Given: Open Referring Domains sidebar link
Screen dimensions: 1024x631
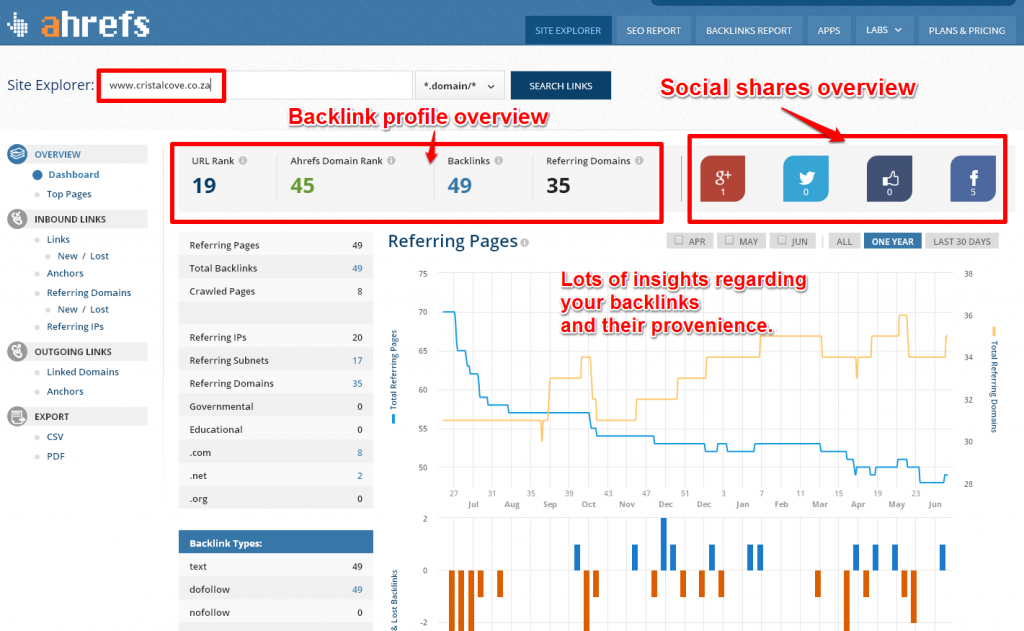Looking at the screenshot, I should [89, 293].
